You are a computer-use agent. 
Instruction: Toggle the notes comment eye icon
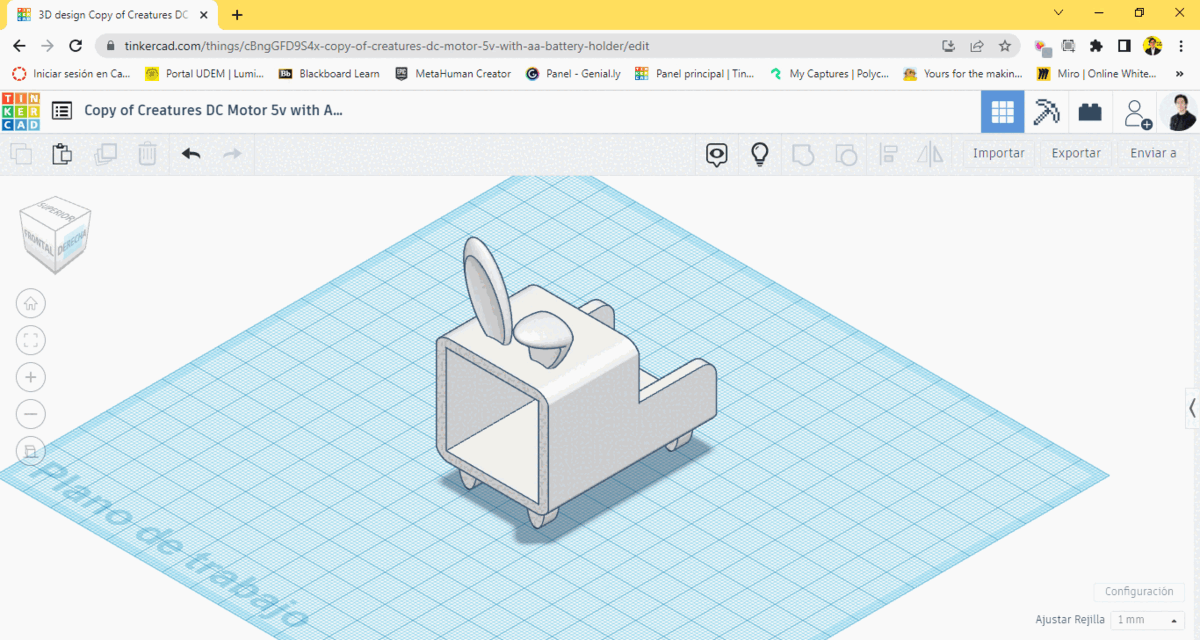[717, 154]
